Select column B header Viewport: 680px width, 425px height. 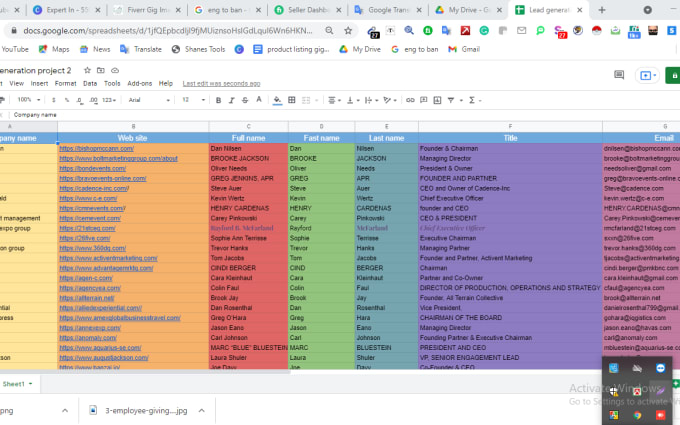(133, 126)
